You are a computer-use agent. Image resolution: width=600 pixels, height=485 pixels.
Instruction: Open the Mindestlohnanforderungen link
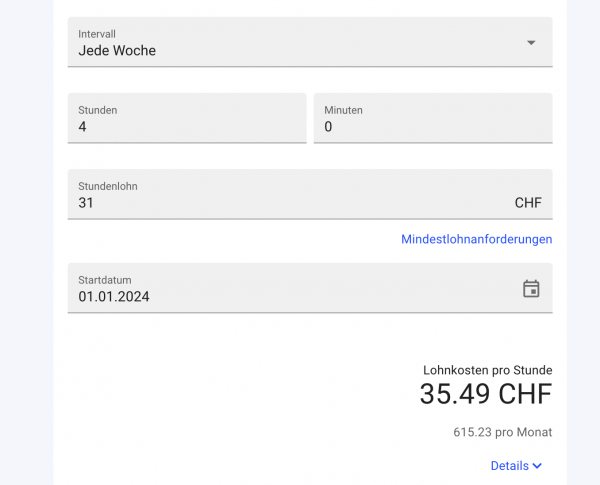point(476,239)
